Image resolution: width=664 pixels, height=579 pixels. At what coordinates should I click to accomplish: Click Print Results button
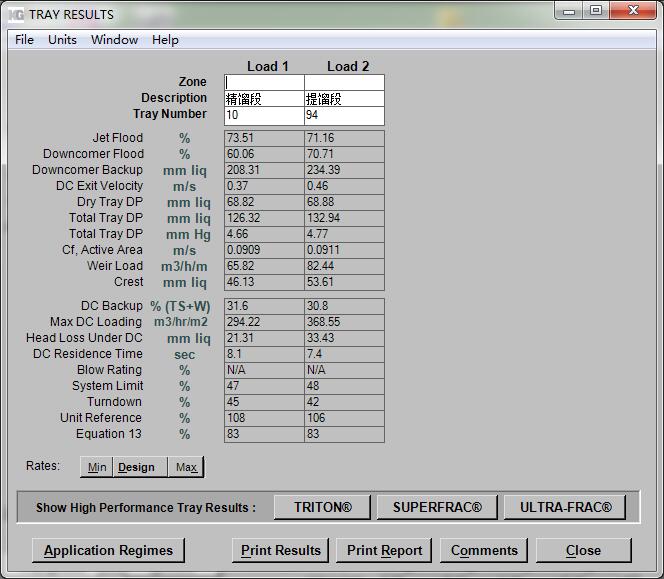280,550
